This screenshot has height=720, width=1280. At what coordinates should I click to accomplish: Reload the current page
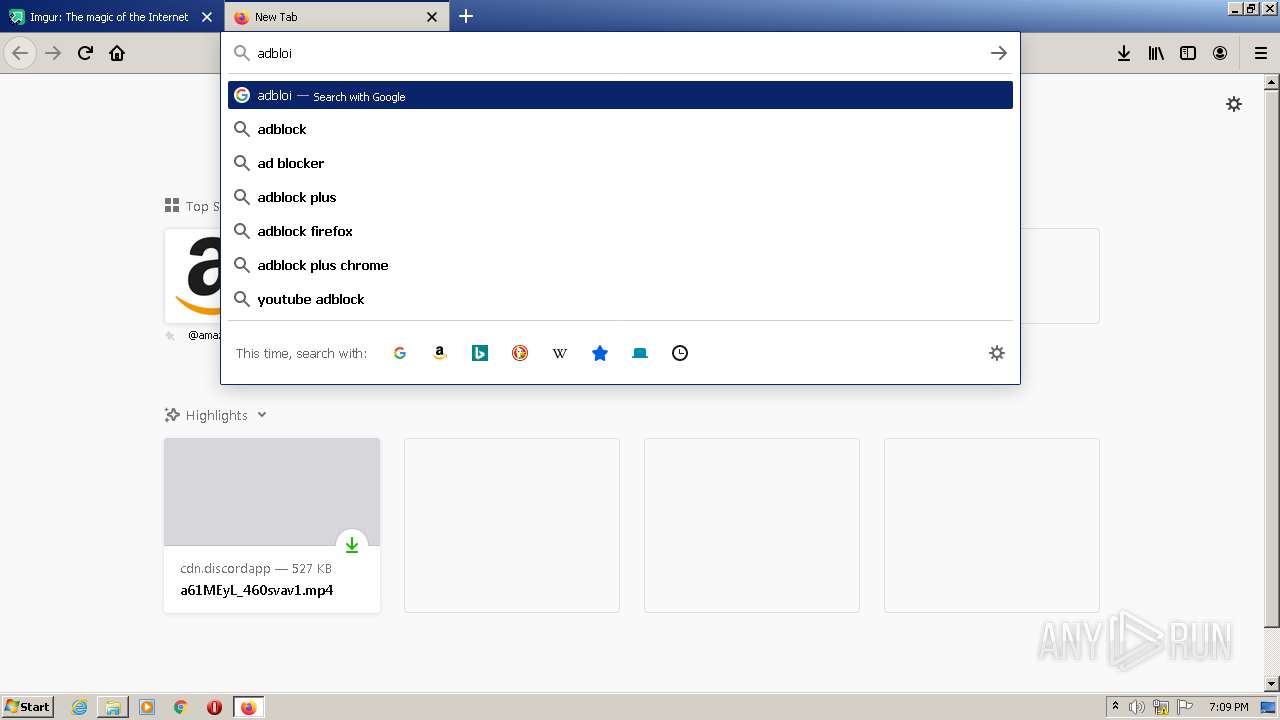point(85,53)
